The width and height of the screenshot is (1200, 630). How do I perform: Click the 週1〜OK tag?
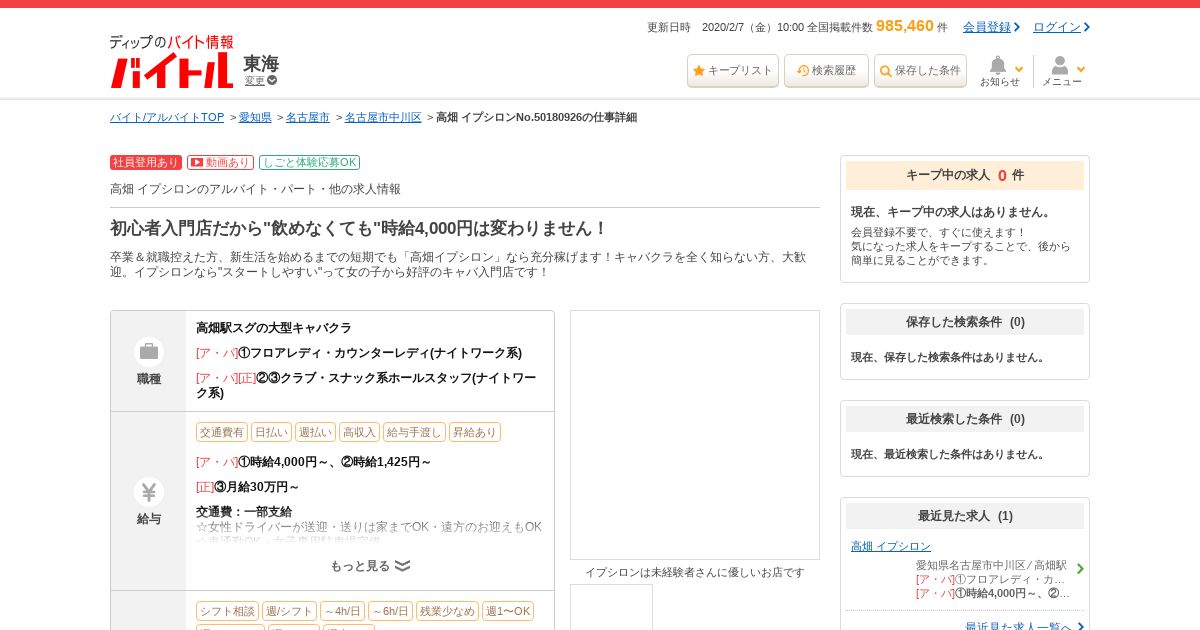click(x=508, y=611)
